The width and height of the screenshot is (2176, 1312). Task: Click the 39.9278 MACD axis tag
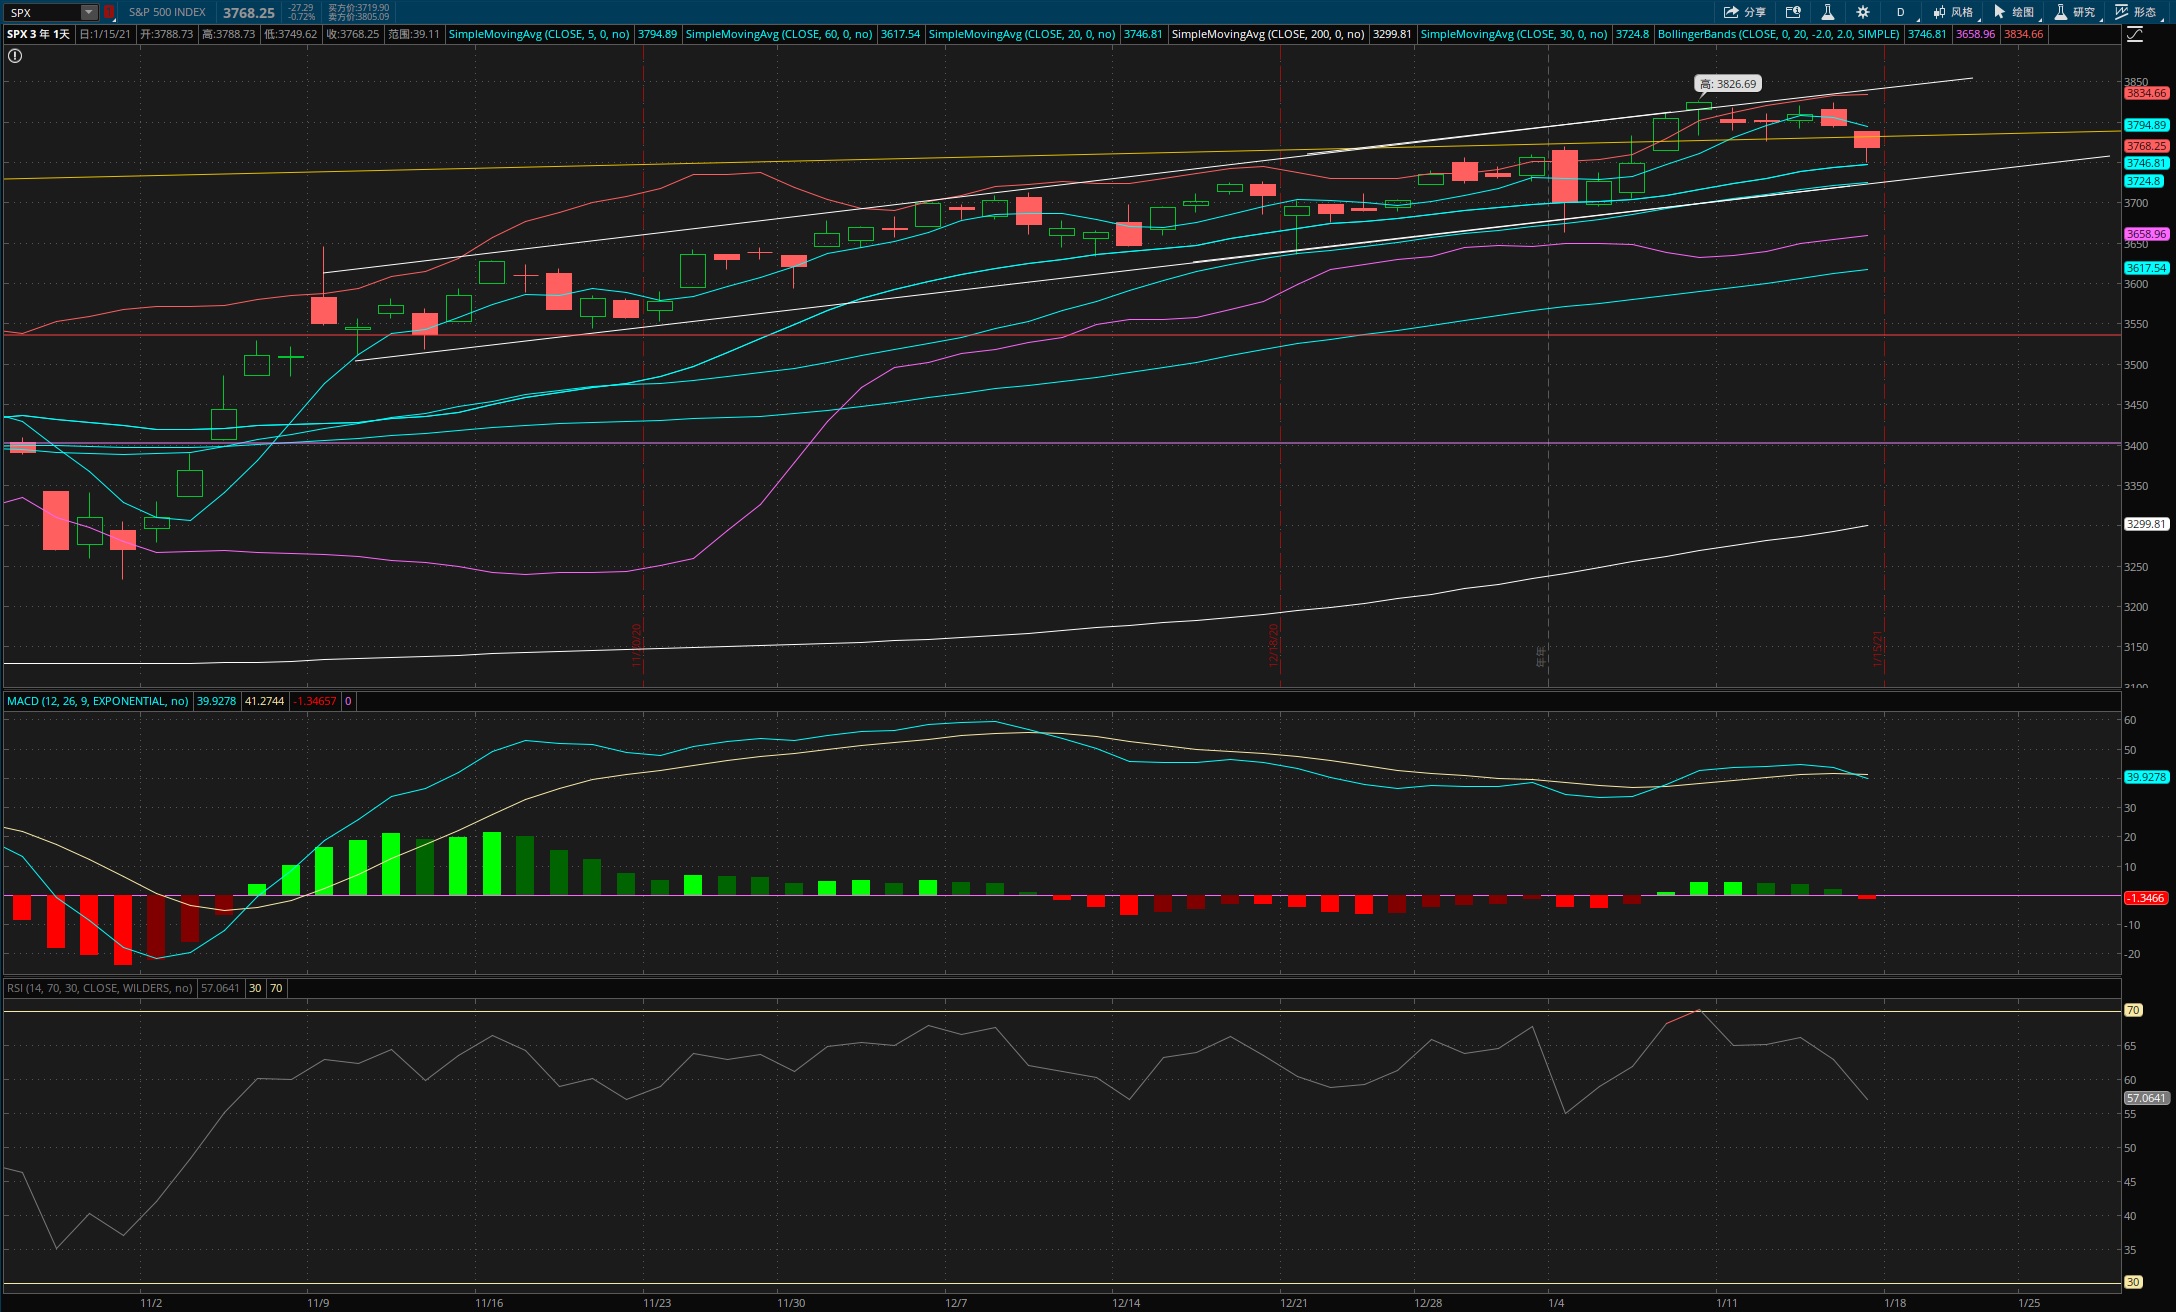click(2146, 777)
